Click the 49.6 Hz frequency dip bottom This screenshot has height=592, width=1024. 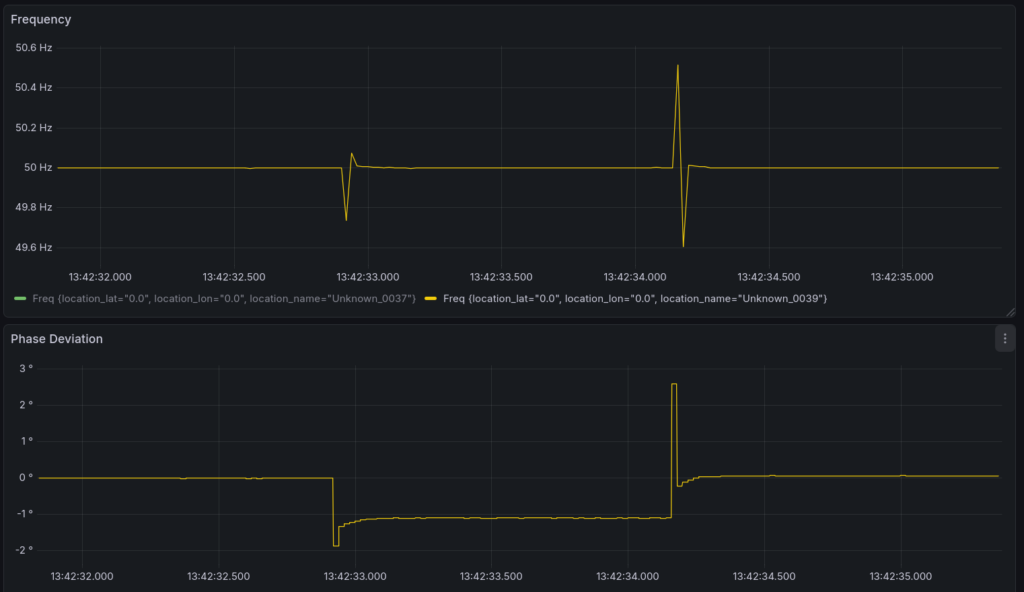coord(683,245)
